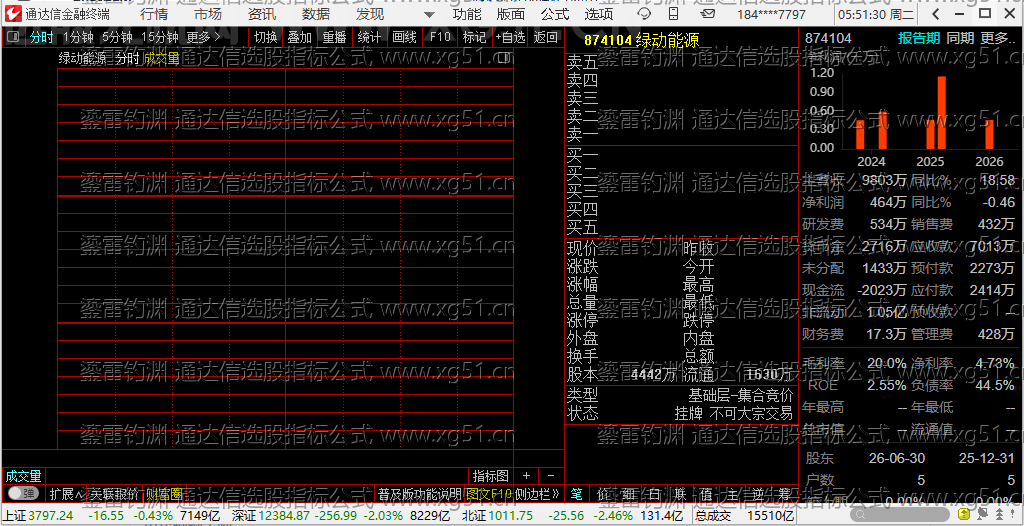Toggle the 弹 switch at bottom left
Image resolution: width=1024 pixels, height=526 pixels.
pyautogui.click(x=24, y=493)
